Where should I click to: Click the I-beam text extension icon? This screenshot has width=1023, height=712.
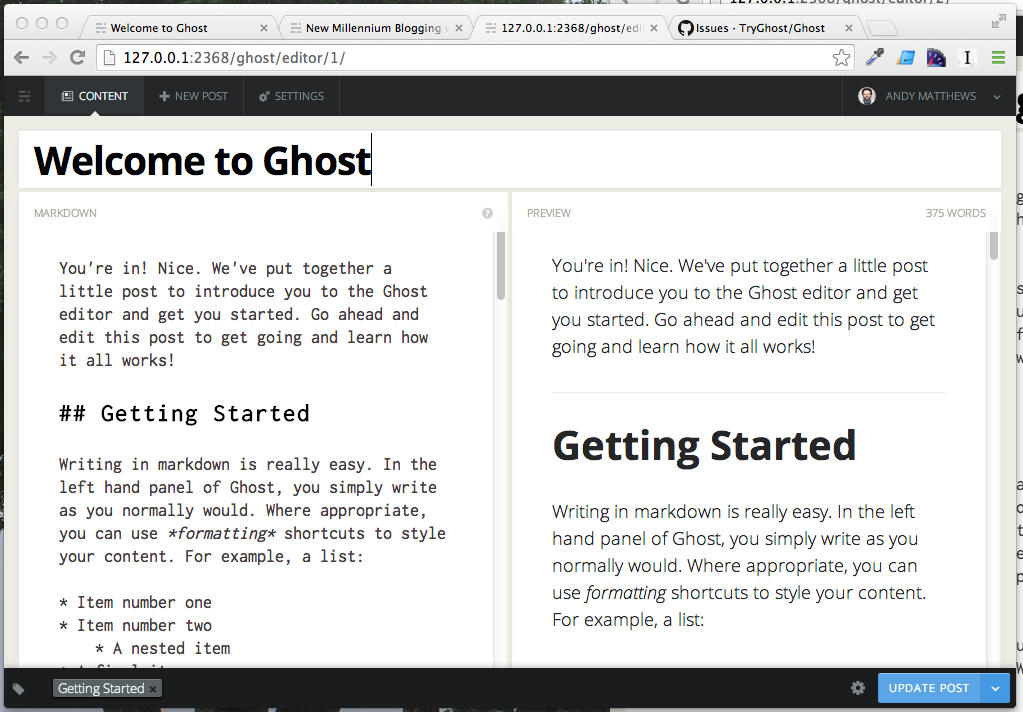[x=967, y=57]
